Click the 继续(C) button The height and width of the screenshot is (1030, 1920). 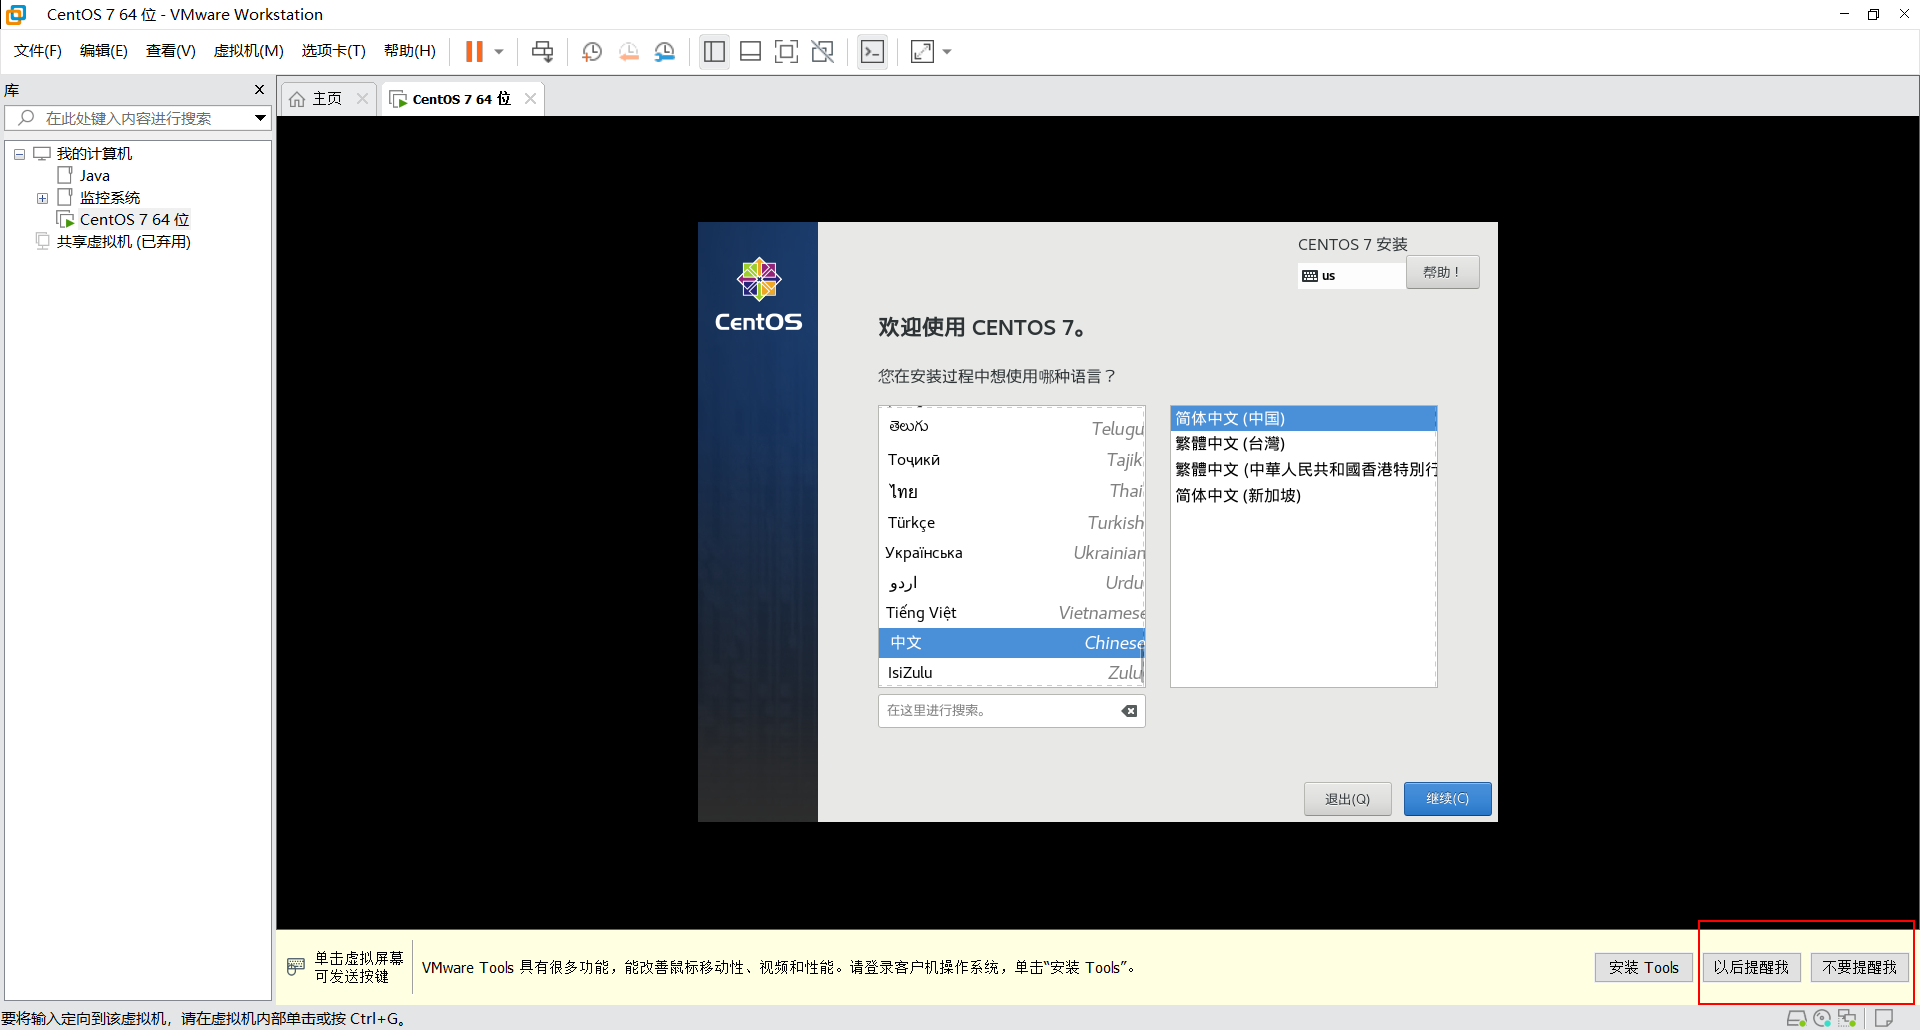(1447, 799)
